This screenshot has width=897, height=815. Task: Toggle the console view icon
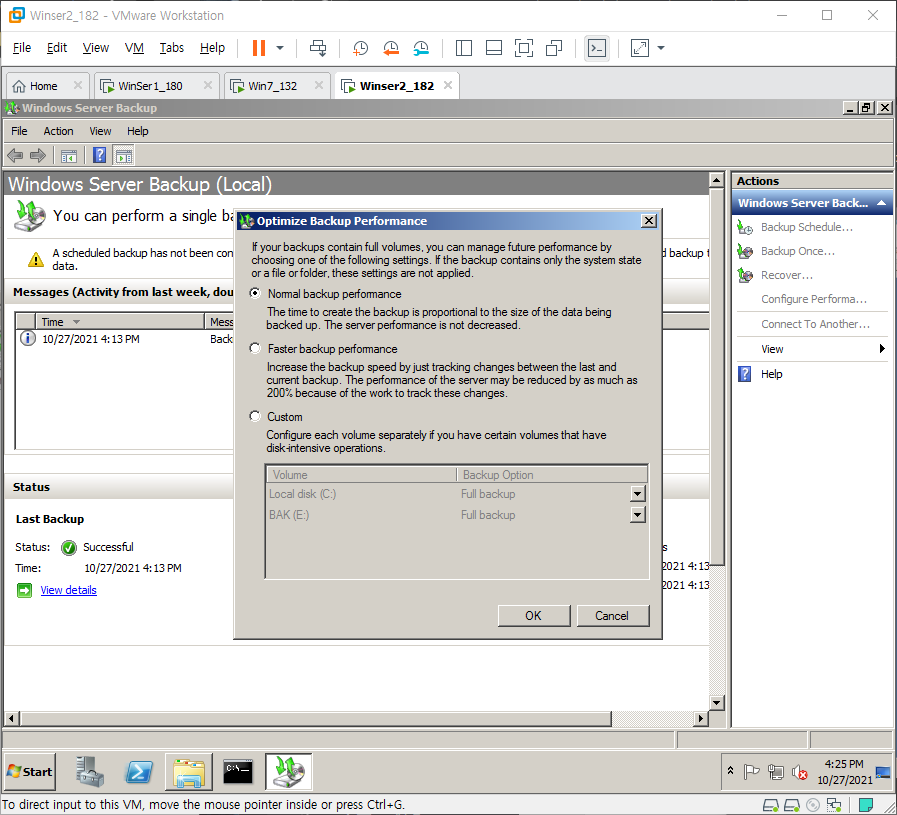pyautogui.click(x=597, y=48)
